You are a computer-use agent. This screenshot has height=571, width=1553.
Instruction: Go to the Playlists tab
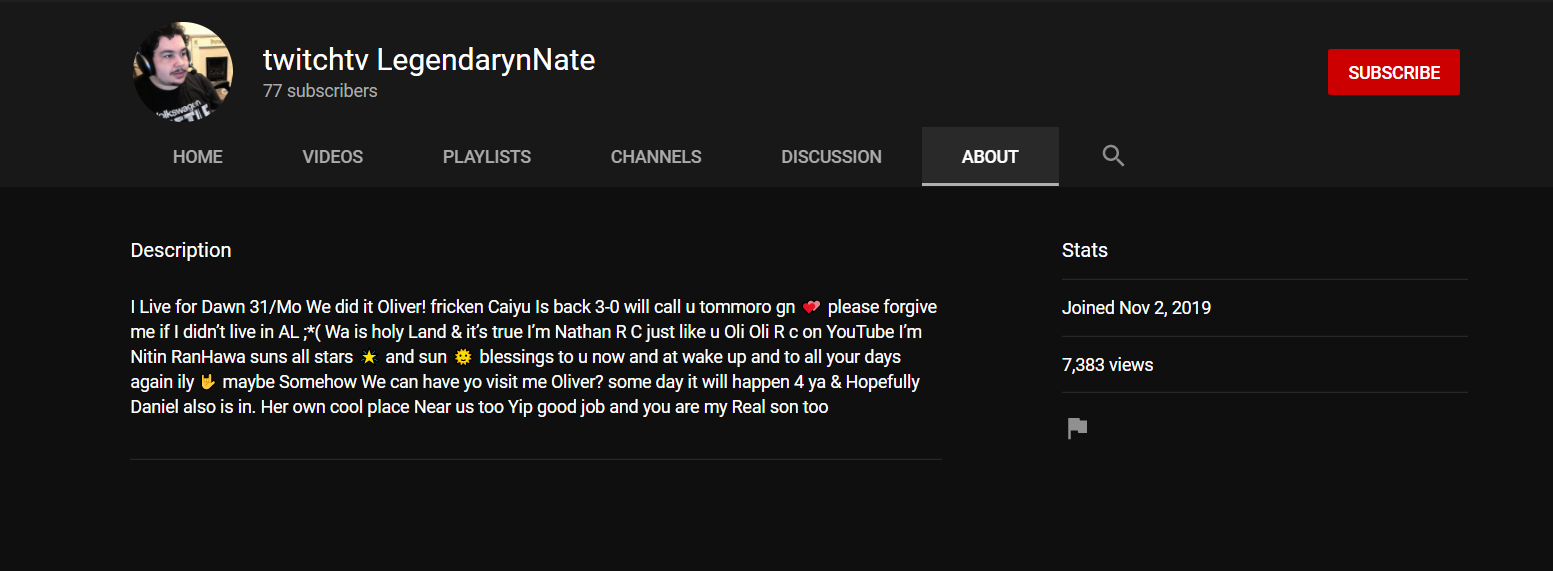[x=487, y=156]
